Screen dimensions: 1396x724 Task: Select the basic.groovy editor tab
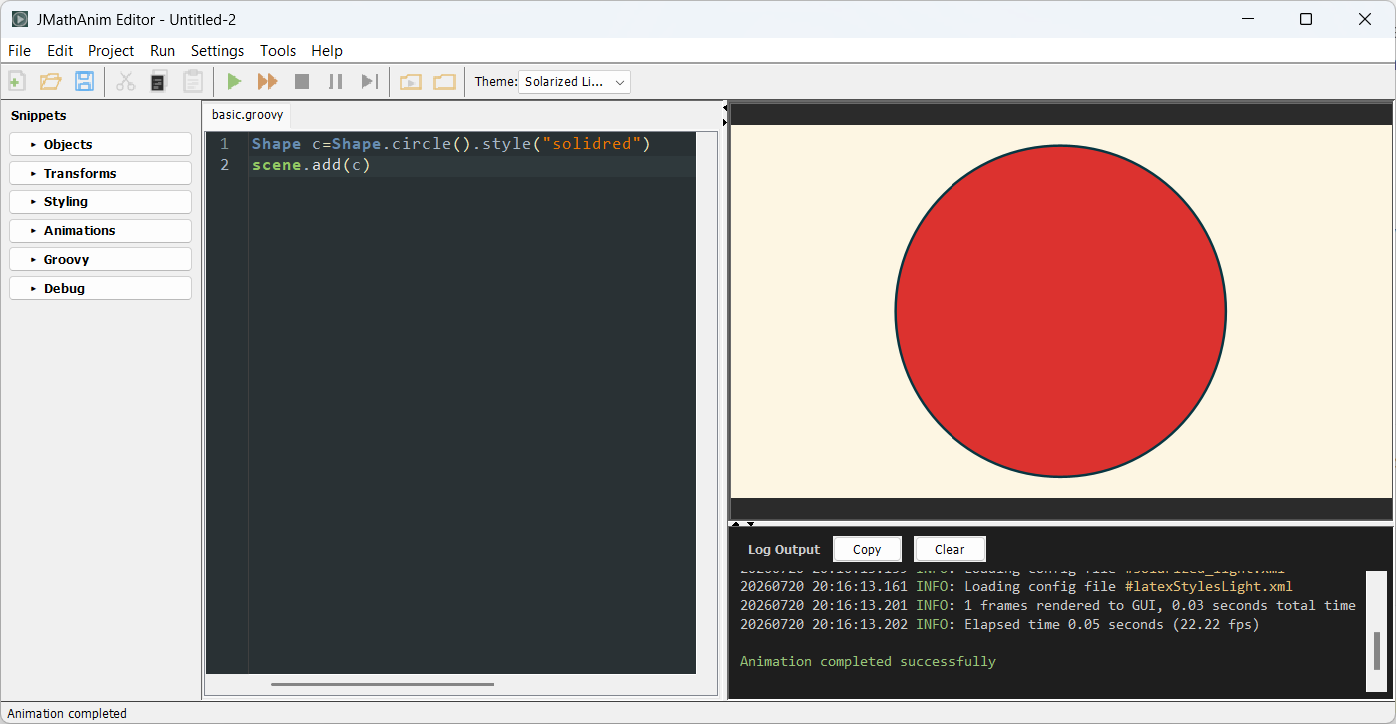pyautogui.click(x=247, y=115)
